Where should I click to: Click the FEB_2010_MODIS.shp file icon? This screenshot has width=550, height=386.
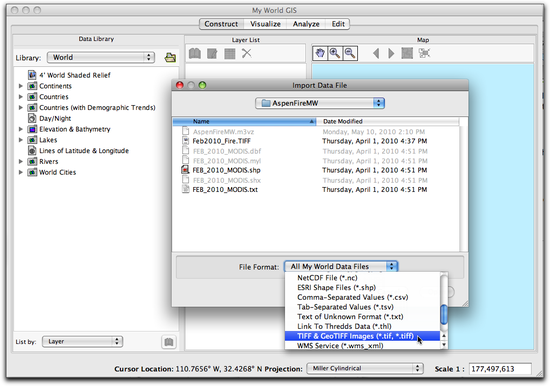click(x=185, y=170)
